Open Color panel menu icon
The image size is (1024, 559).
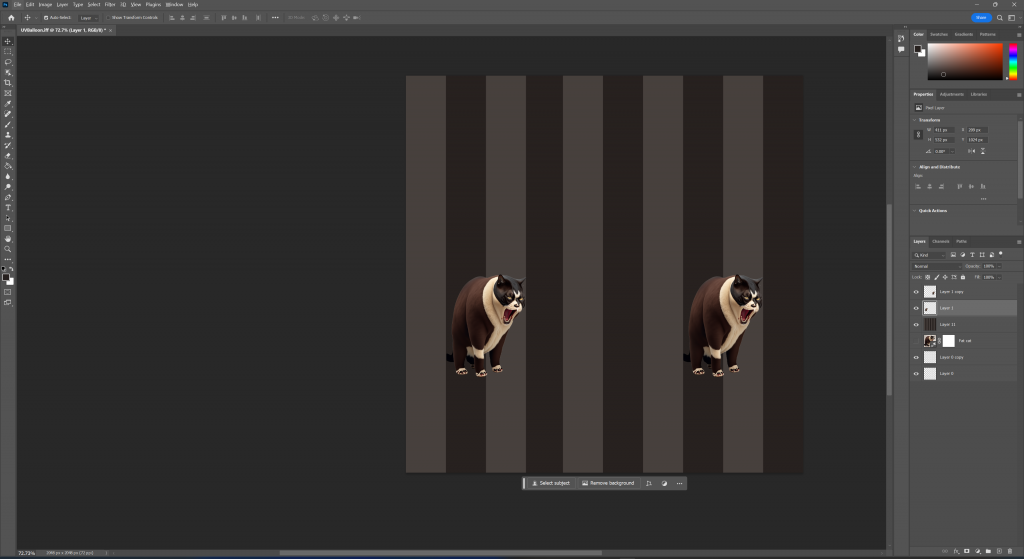click(x=1019, y=35)
